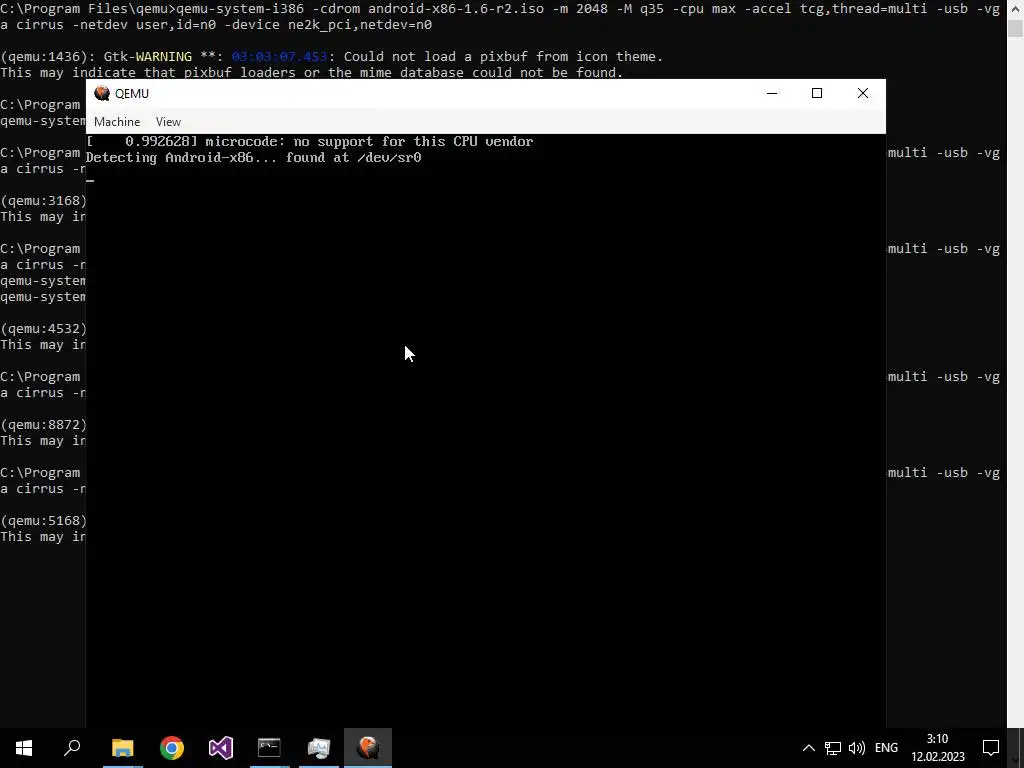Click '(qemu:3168)' in the console
Screen dimensions: 1024x768
coord(43,200)
